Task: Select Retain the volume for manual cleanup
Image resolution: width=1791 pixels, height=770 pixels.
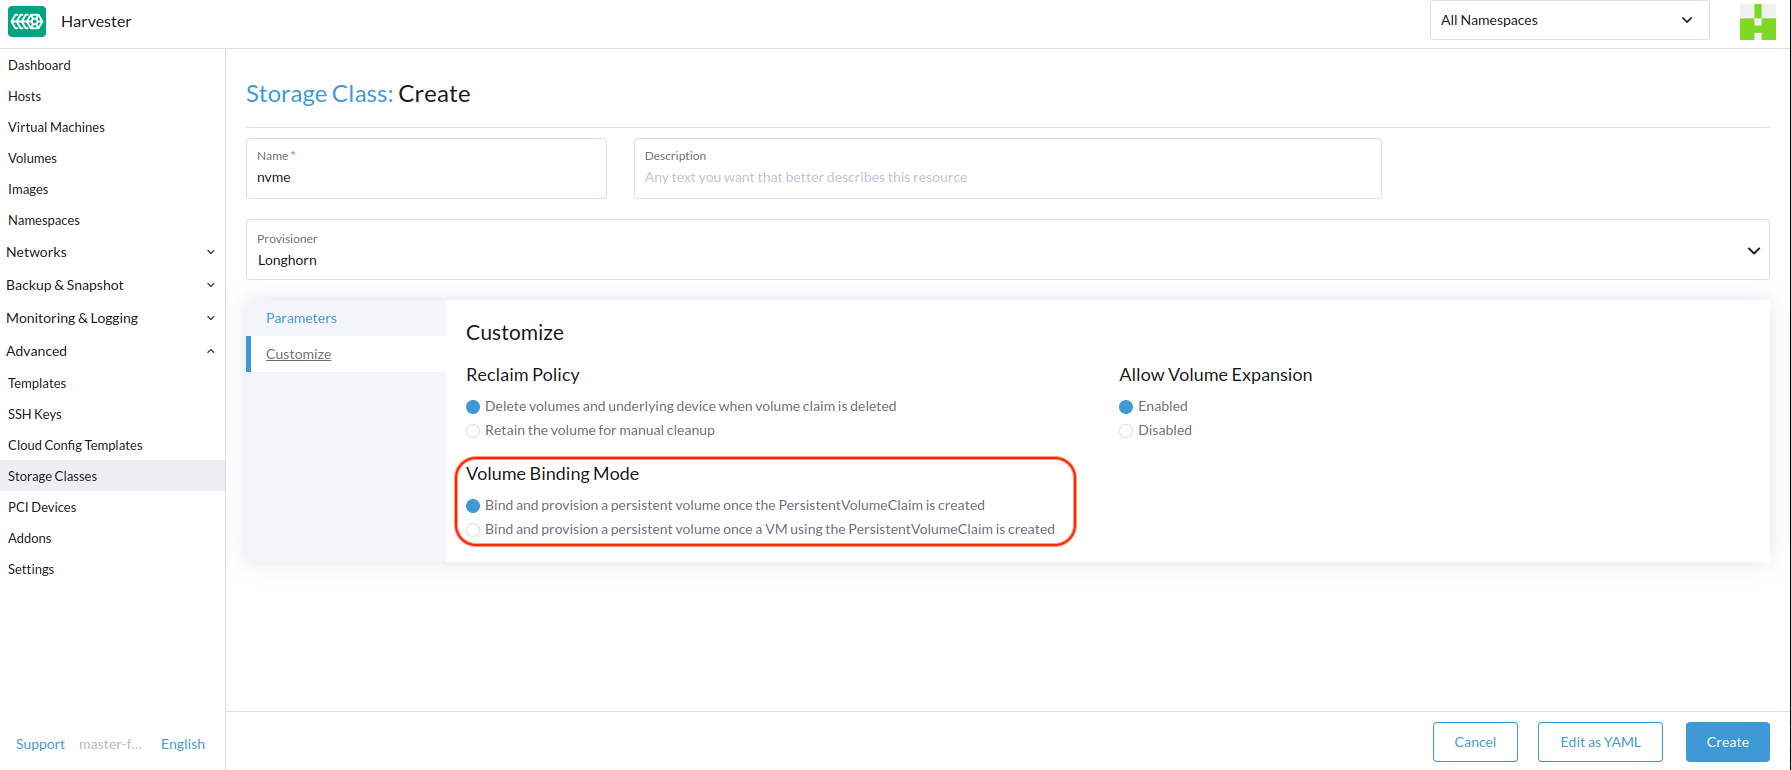Action: point(473,431)
